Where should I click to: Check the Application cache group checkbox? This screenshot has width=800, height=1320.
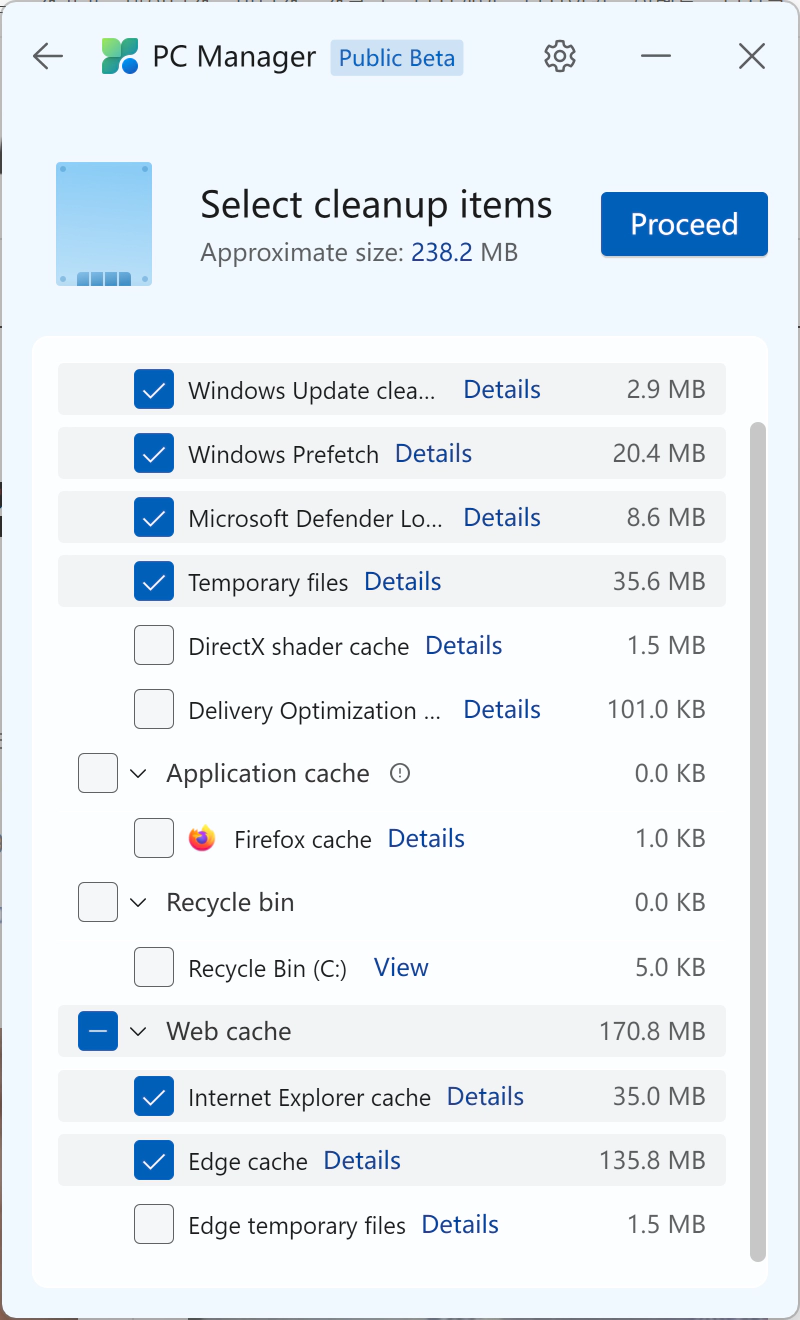[x=98, y=773]
